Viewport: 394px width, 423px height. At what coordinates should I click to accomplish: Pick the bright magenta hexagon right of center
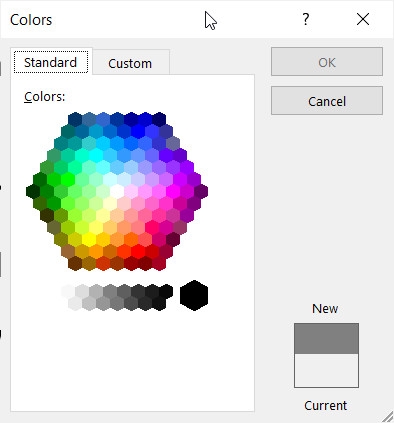[173, 191]
